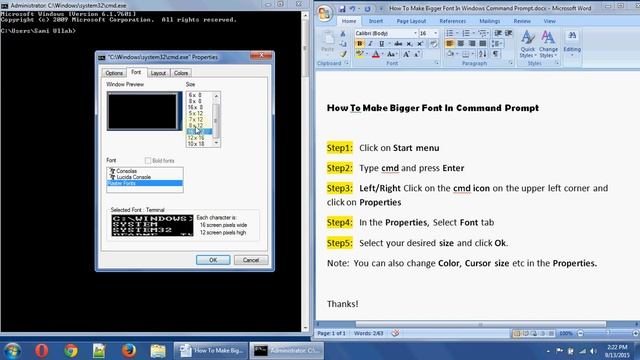Increase paragraph indent
This screenshot has height=360, width=640.
pyautogui.click(x=509, y=33)
